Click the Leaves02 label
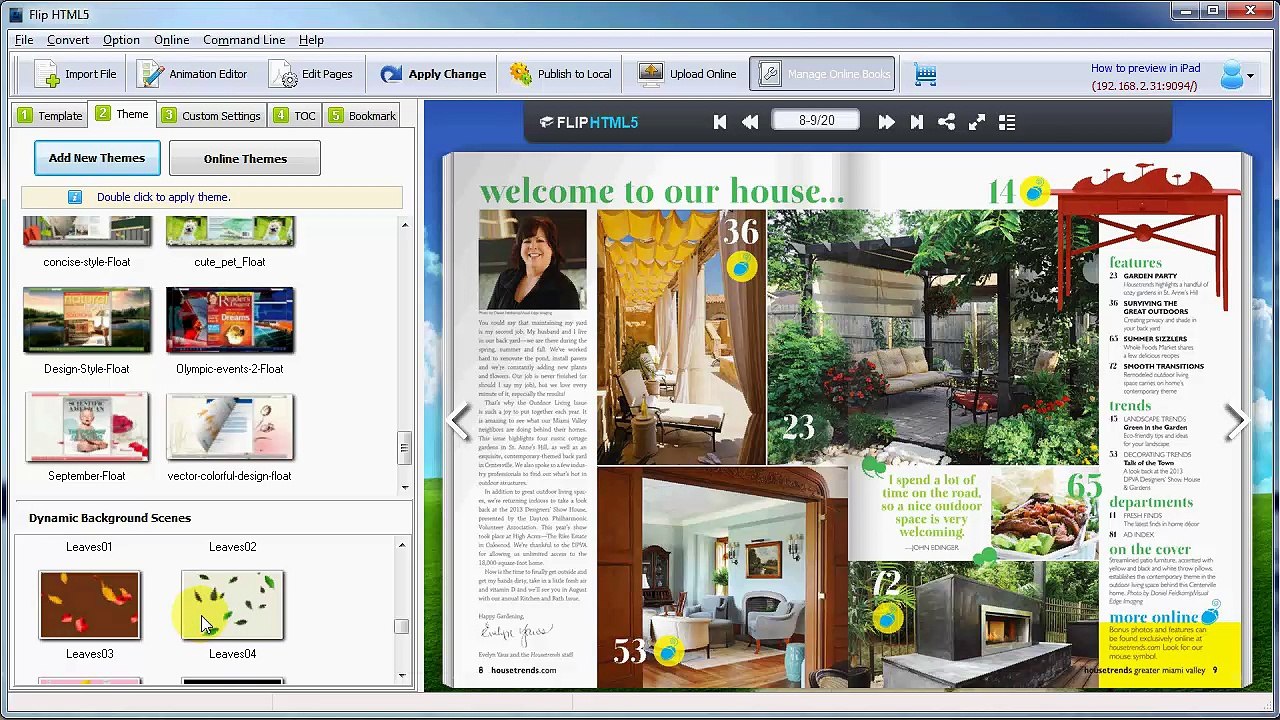This screenshot has height=720, width=1280. coord(232,547)
